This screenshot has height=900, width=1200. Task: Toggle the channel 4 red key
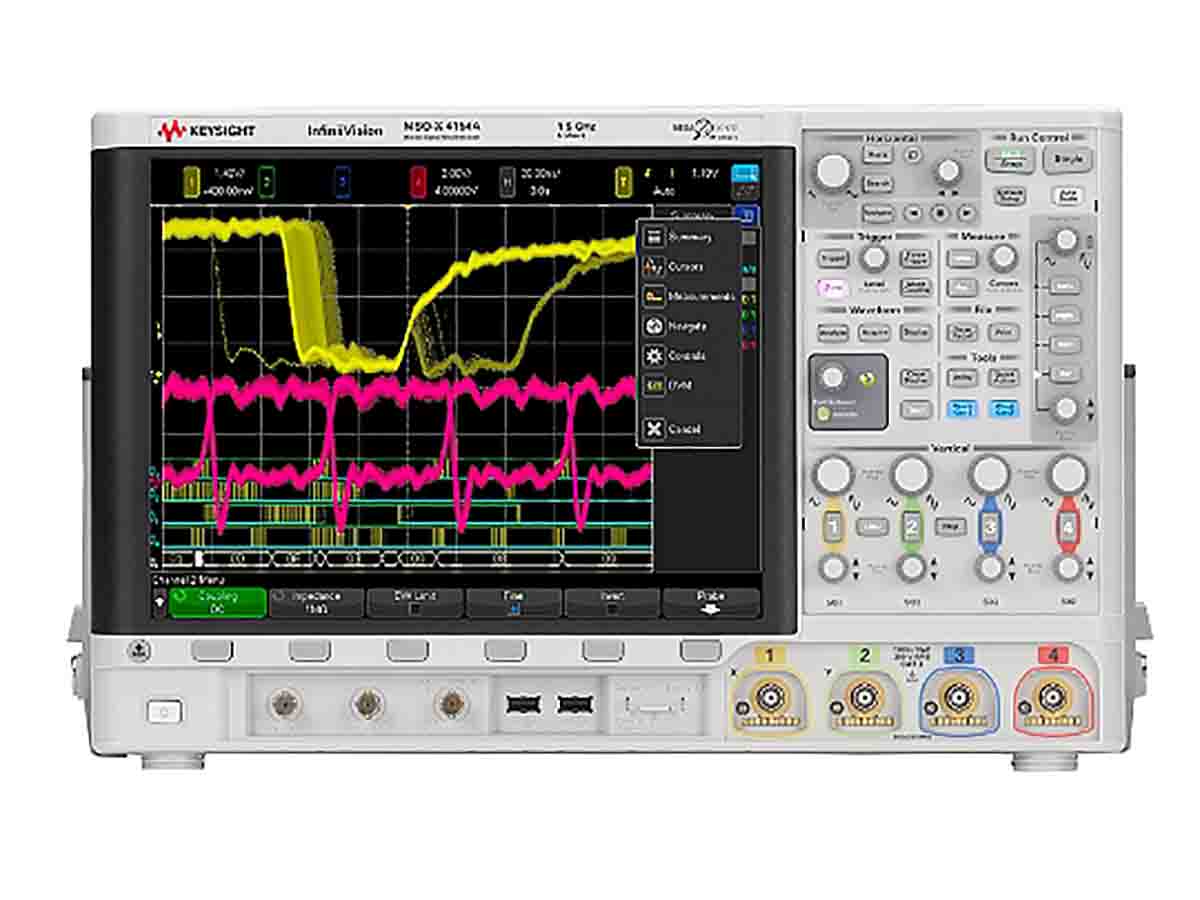point(1069,527)
